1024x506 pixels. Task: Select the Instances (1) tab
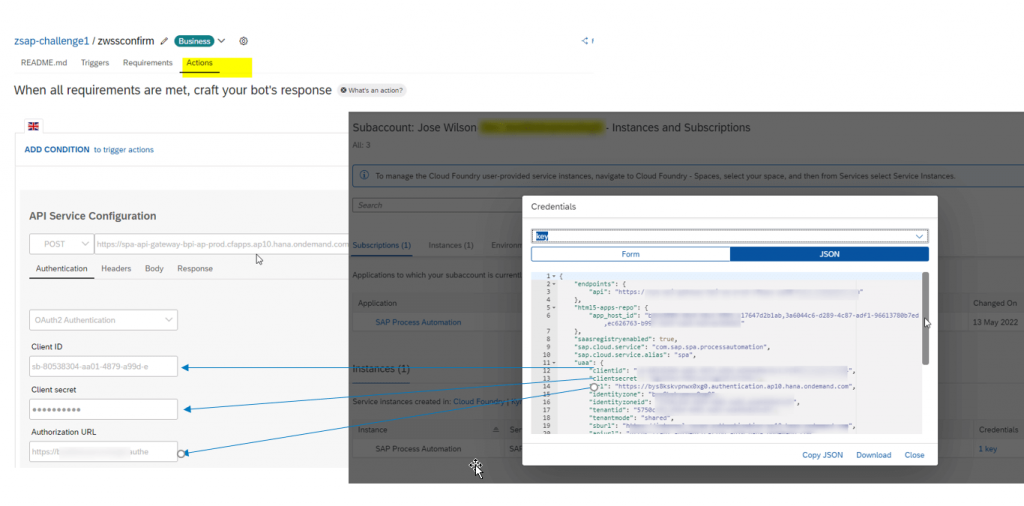[x=451, y=245]
